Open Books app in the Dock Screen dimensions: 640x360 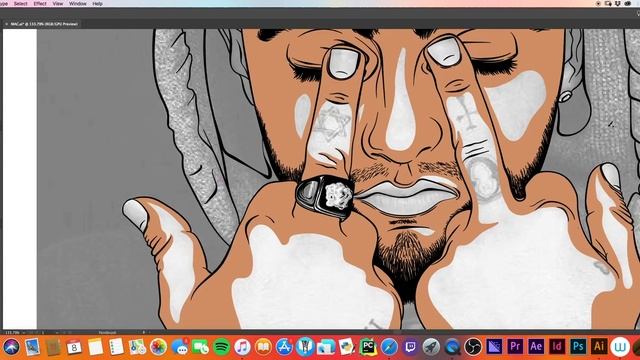(x=263, y=347)
